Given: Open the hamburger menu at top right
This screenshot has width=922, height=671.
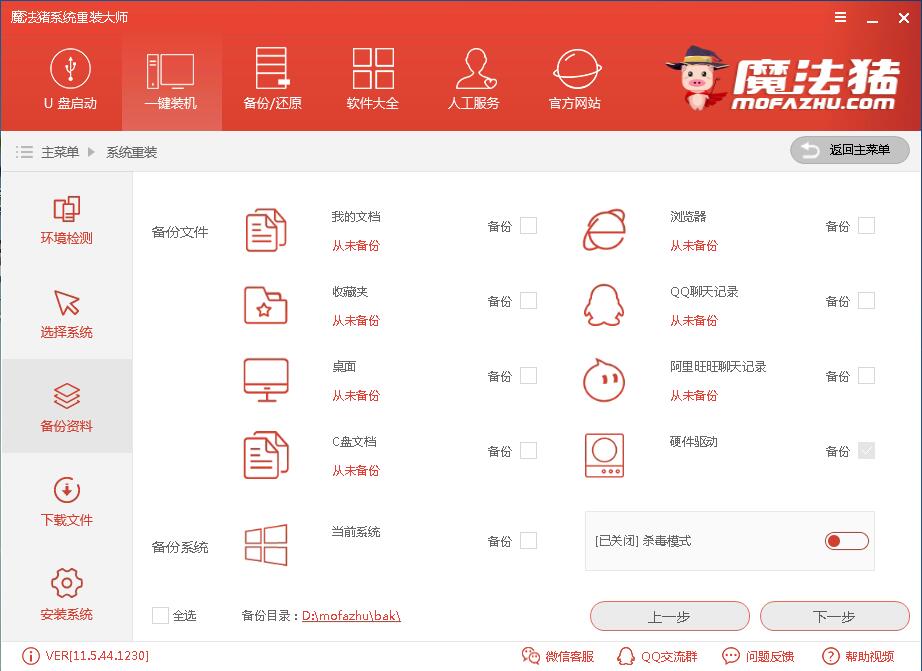Looking at the screenshot, I should click(x=839, y=16).
